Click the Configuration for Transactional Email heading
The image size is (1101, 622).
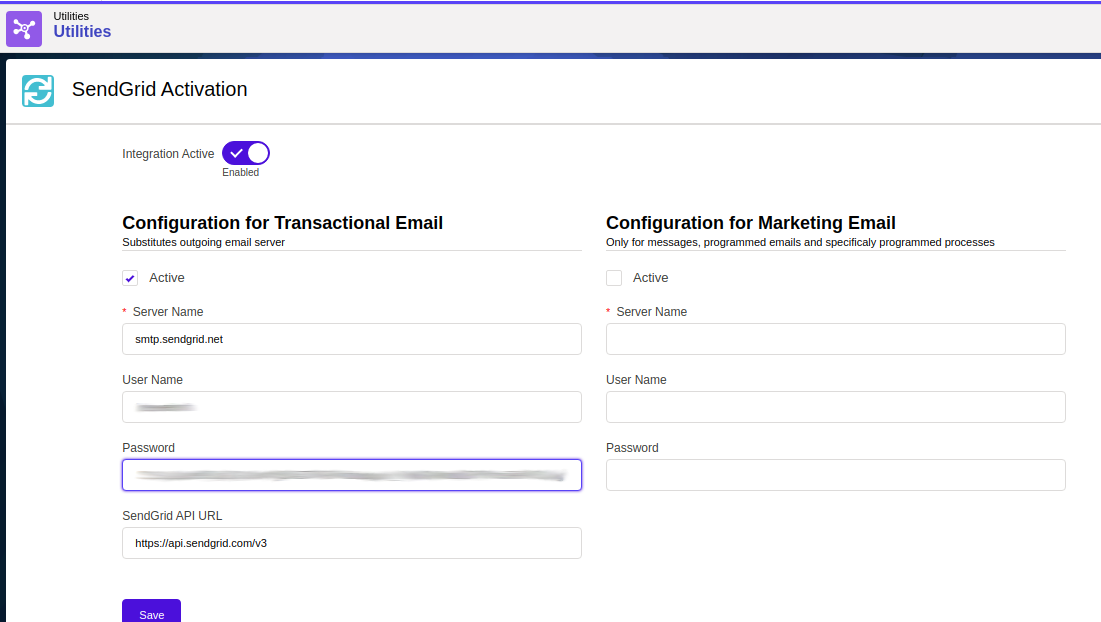click(x=282, y=223)
